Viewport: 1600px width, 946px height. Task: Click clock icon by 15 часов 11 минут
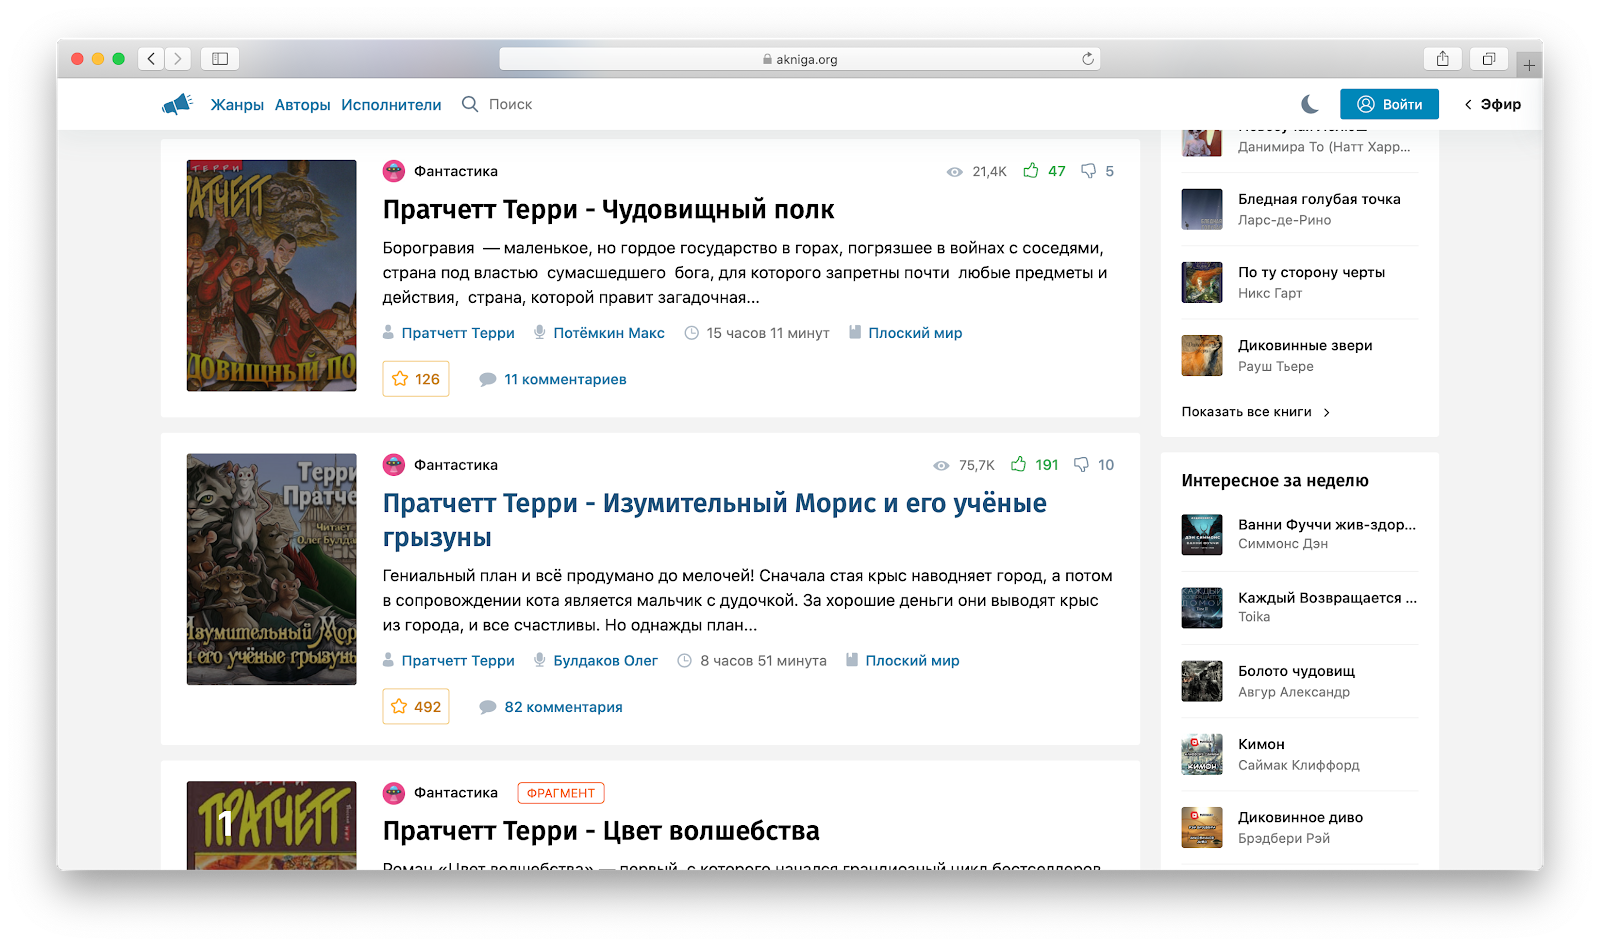(x=691, y=333)
